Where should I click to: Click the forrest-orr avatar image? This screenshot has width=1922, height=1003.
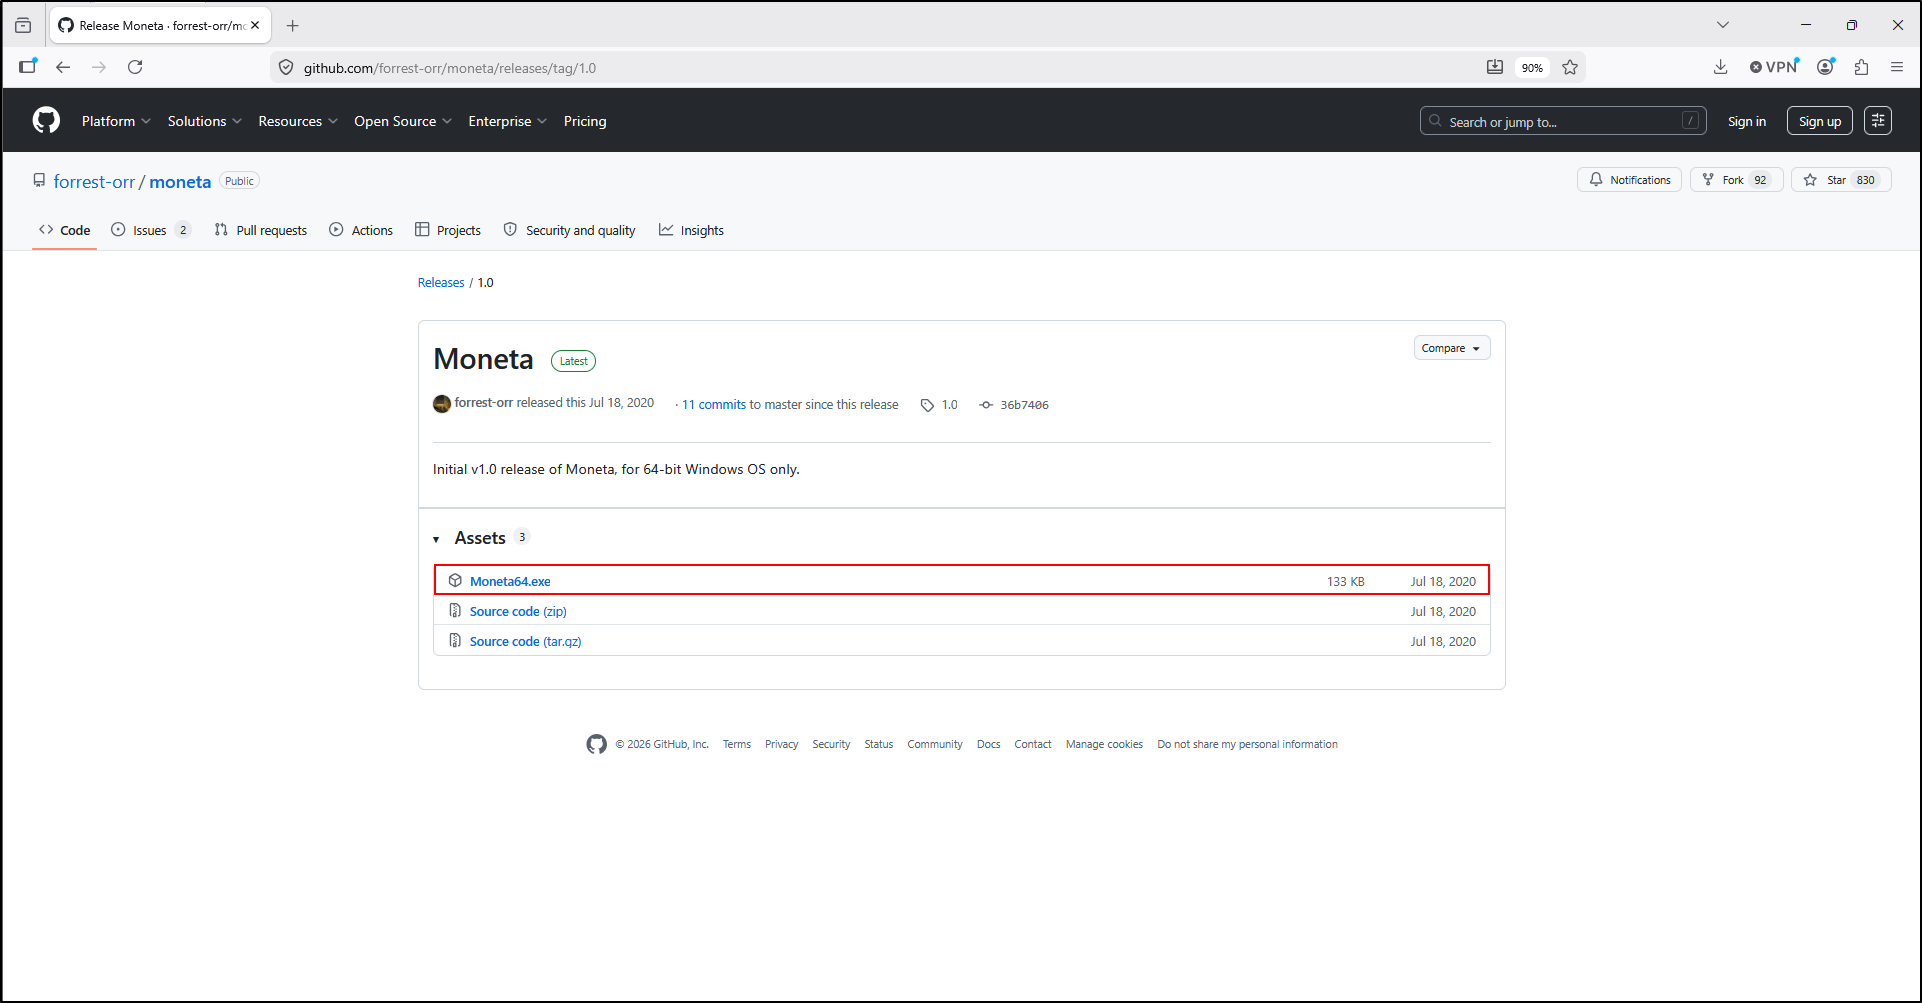pos(442,404)
